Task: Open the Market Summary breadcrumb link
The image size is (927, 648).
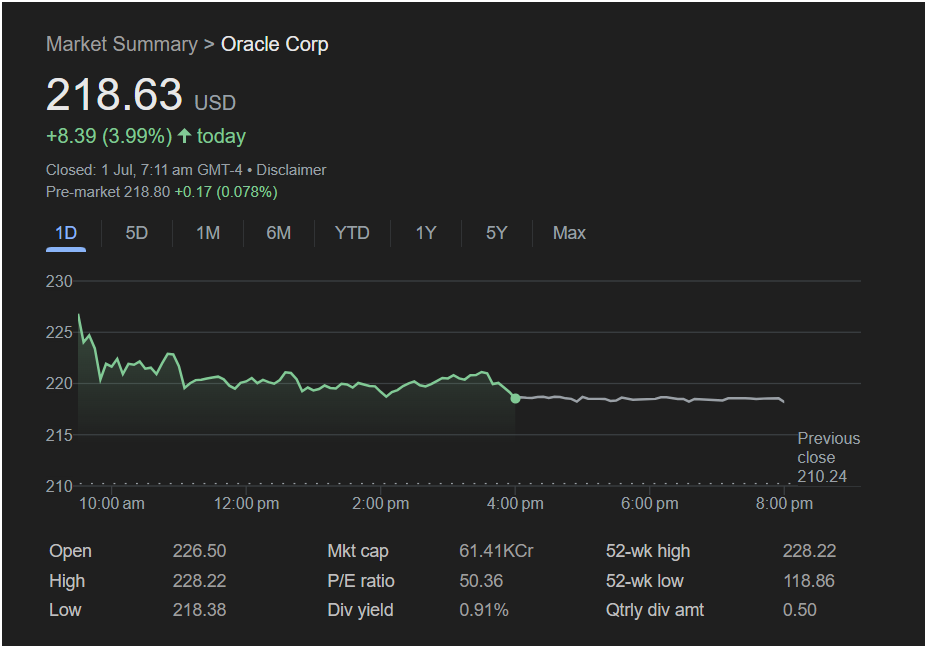Action: coord(122,44)
